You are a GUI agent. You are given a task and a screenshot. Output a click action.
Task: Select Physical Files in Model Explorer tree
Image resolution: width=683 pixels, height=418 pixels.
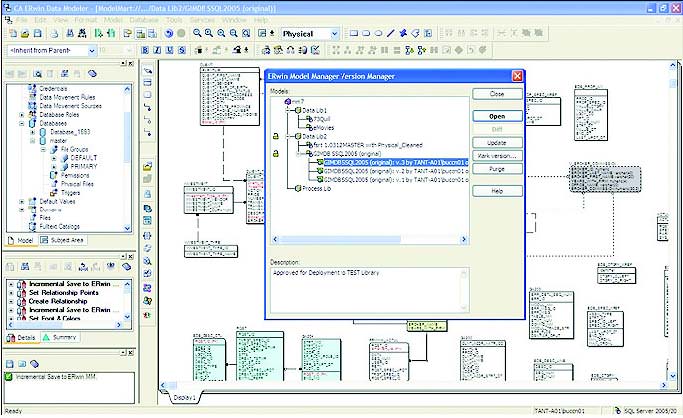(77, 184)
